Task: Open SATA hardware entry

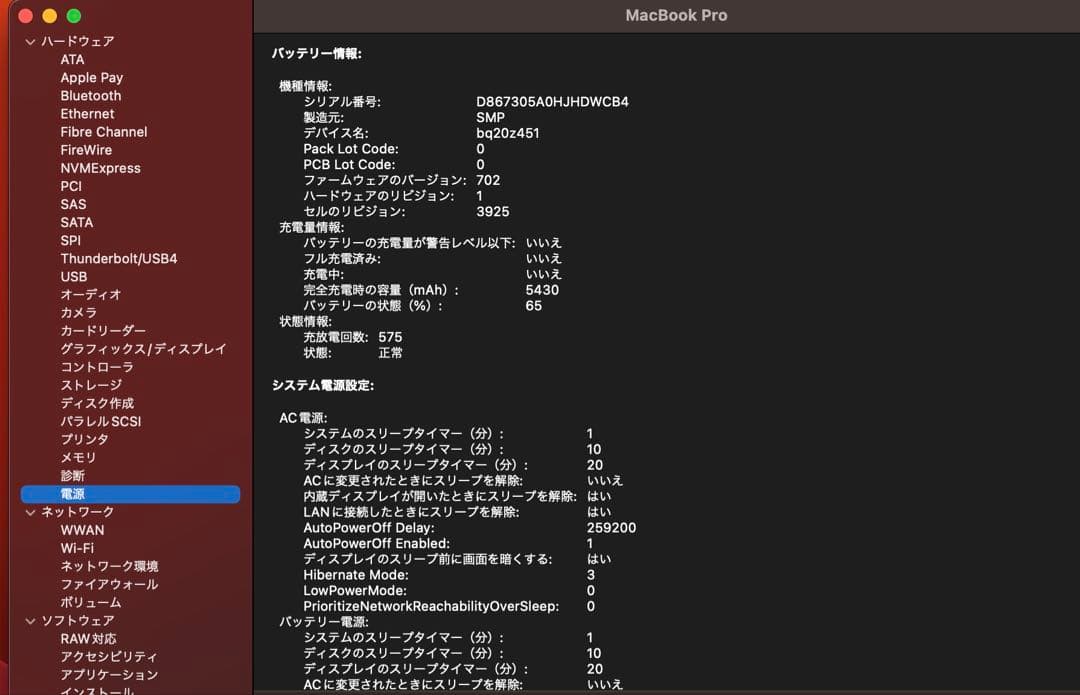Action: point(76,222)
